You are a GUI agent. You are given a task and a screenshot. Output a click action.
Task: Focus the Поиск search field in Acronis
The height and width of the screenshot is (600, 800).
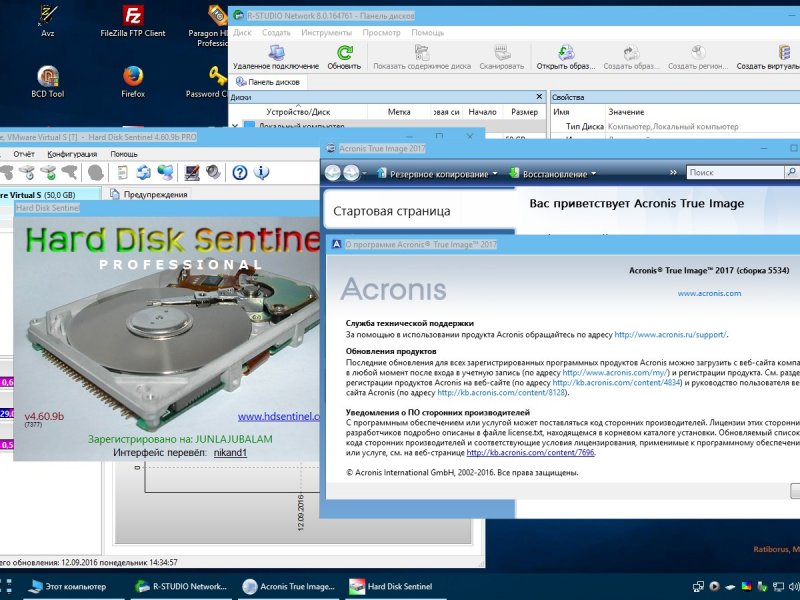coord(735,172)
